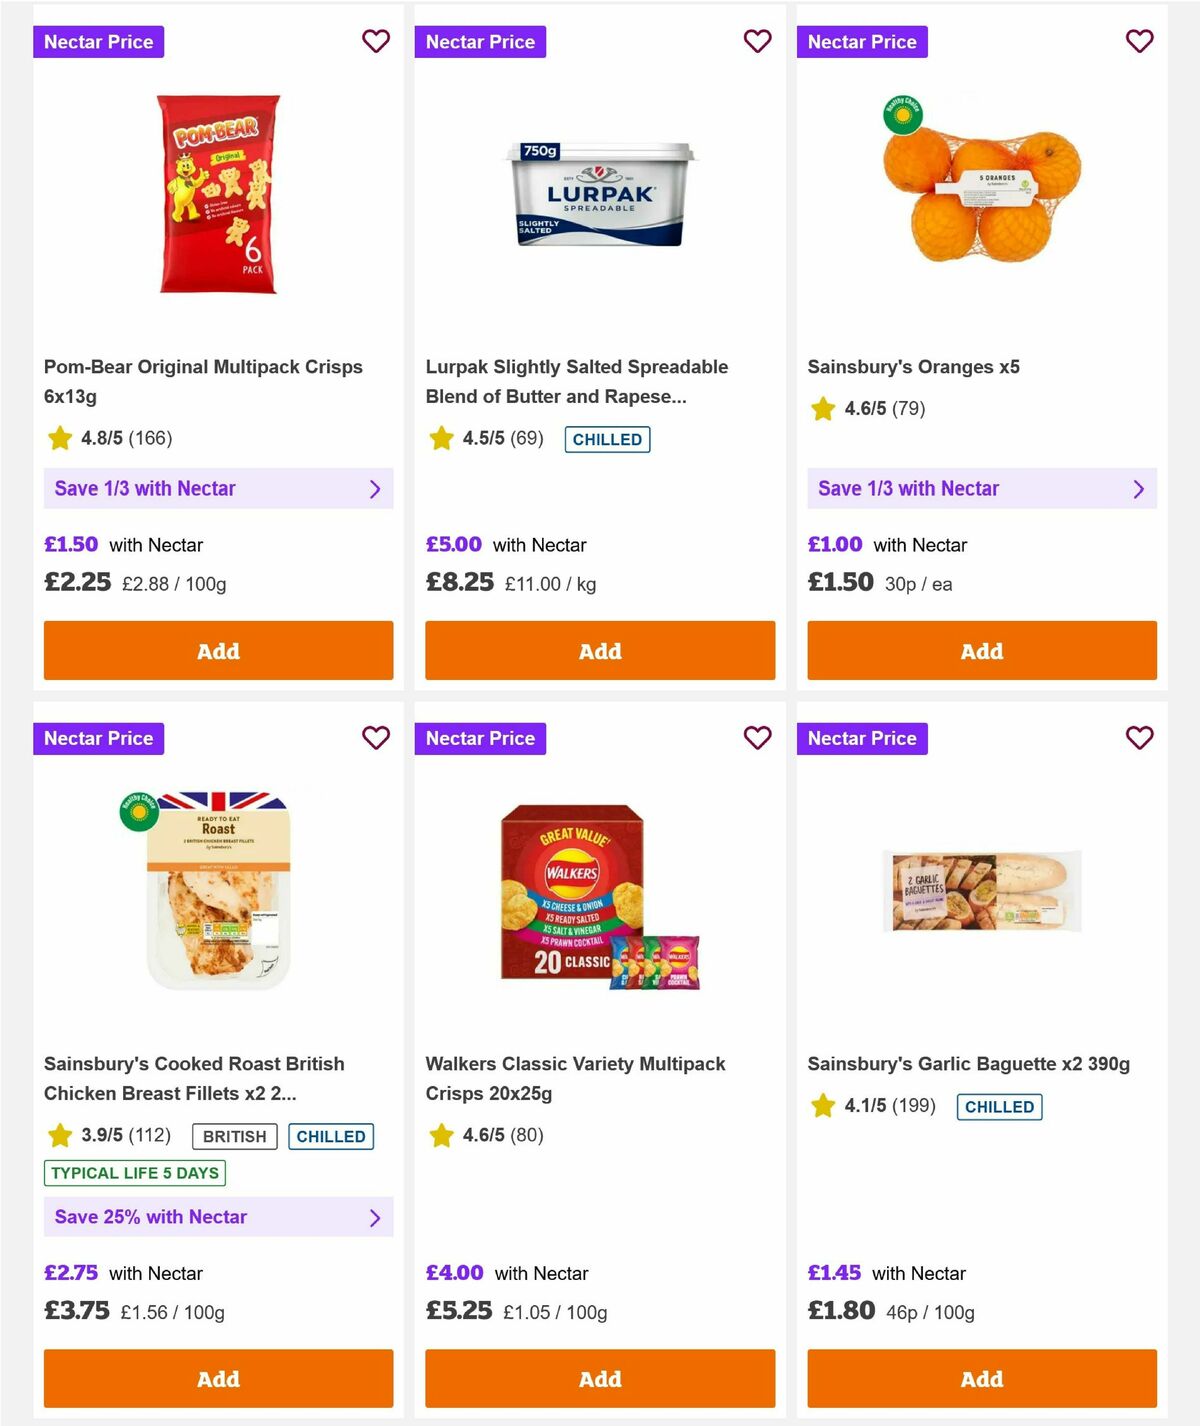Toggle favorite on Walkers variety multipack

758,738
